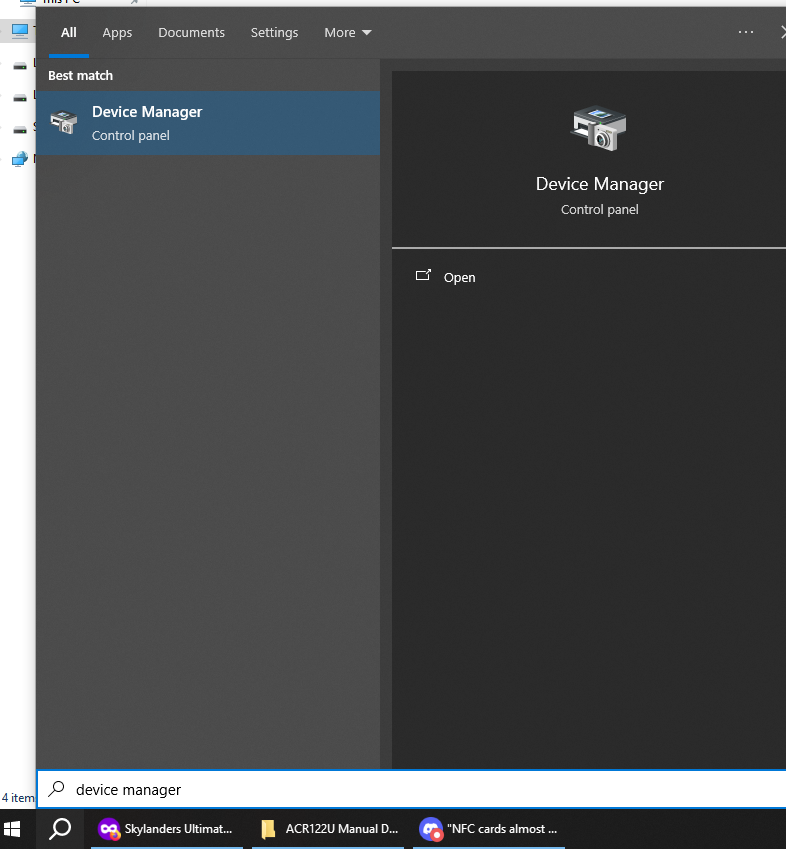This screenshot has height=849, width=800.
Task: Select the This PC icon in Explorer sidebar
Action: pyautogui.click(x=20, y=30)
